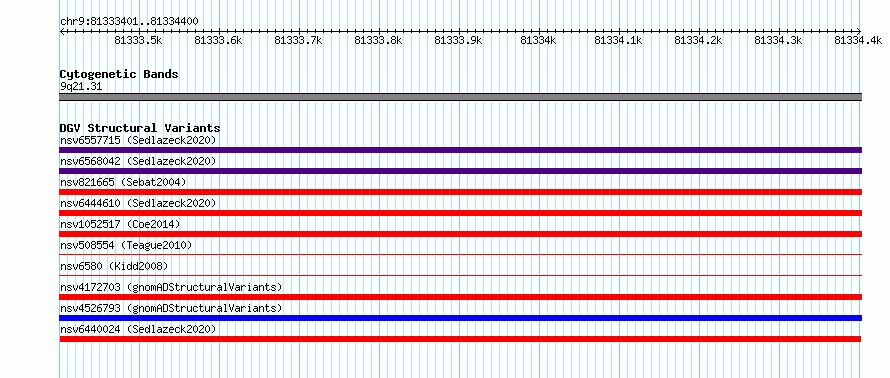Click the thin red line for nsv6580
This screenshot has width=890, height=378.
tap(460, 276)
